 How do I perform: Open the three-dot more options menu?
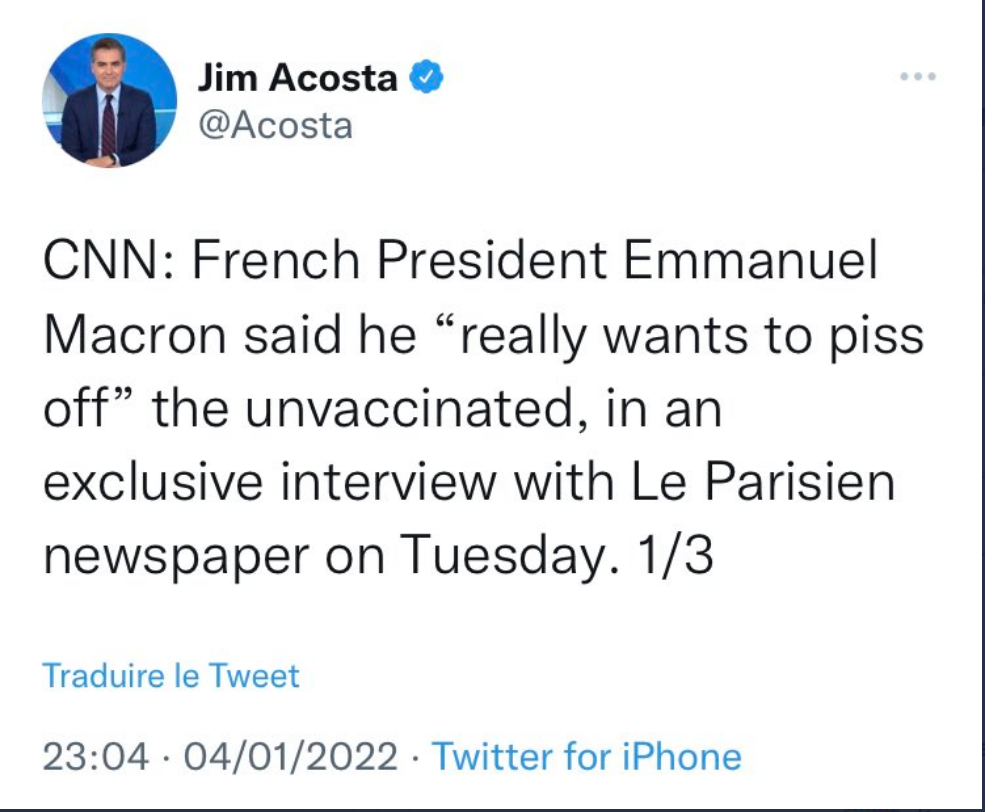[917, 77]
